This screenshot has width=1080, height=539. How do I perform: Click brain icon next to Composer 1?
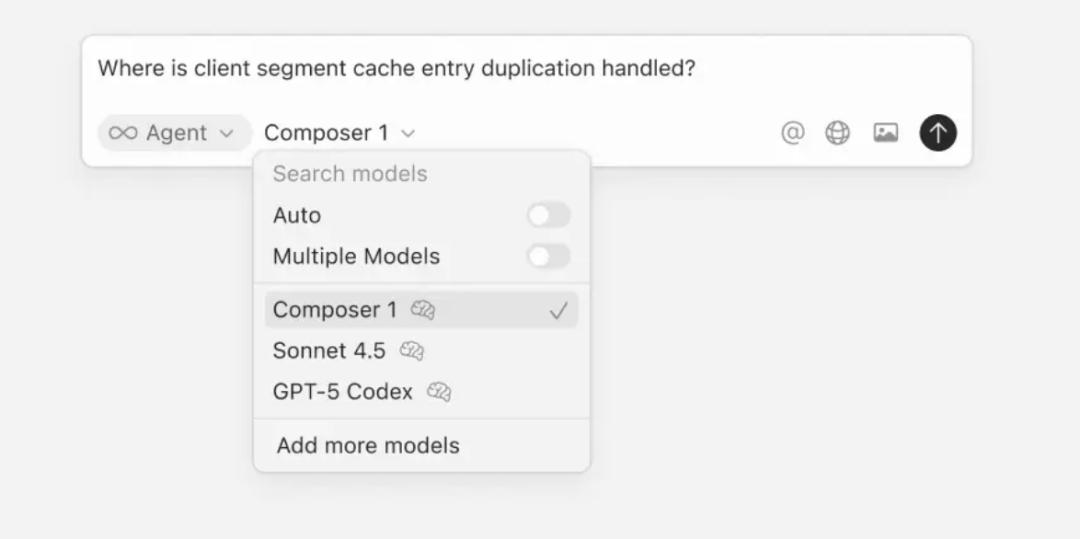click(x=423, y=310)
